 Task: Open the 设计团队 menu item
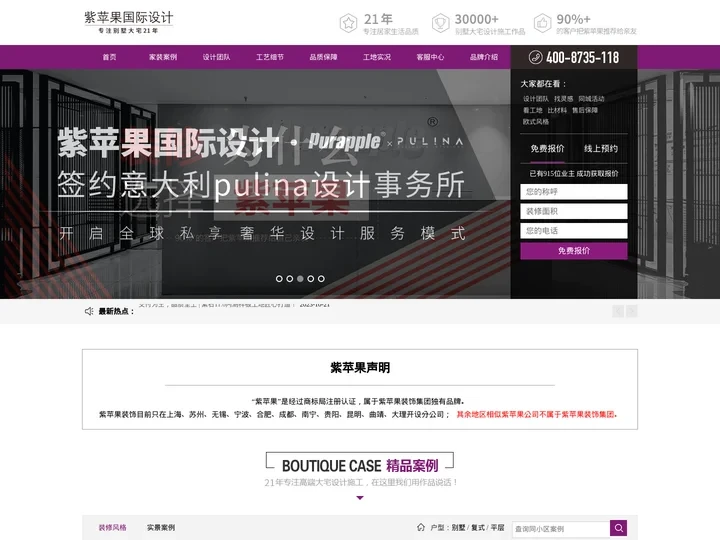tap(216, 57)
